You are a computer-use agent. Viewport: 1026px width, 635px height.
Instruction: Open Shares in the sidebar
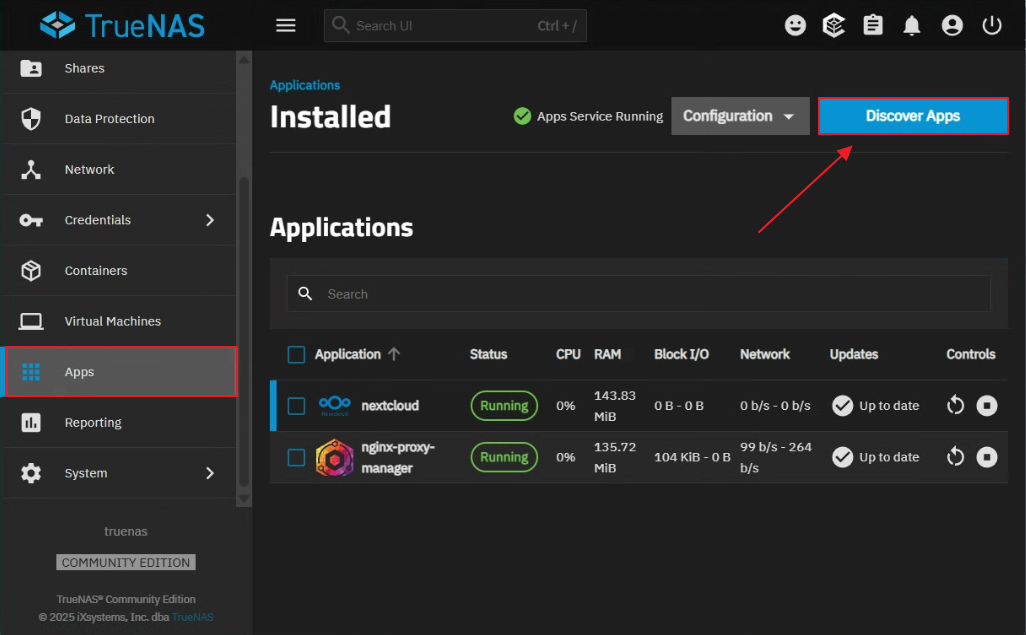[118, 68]
